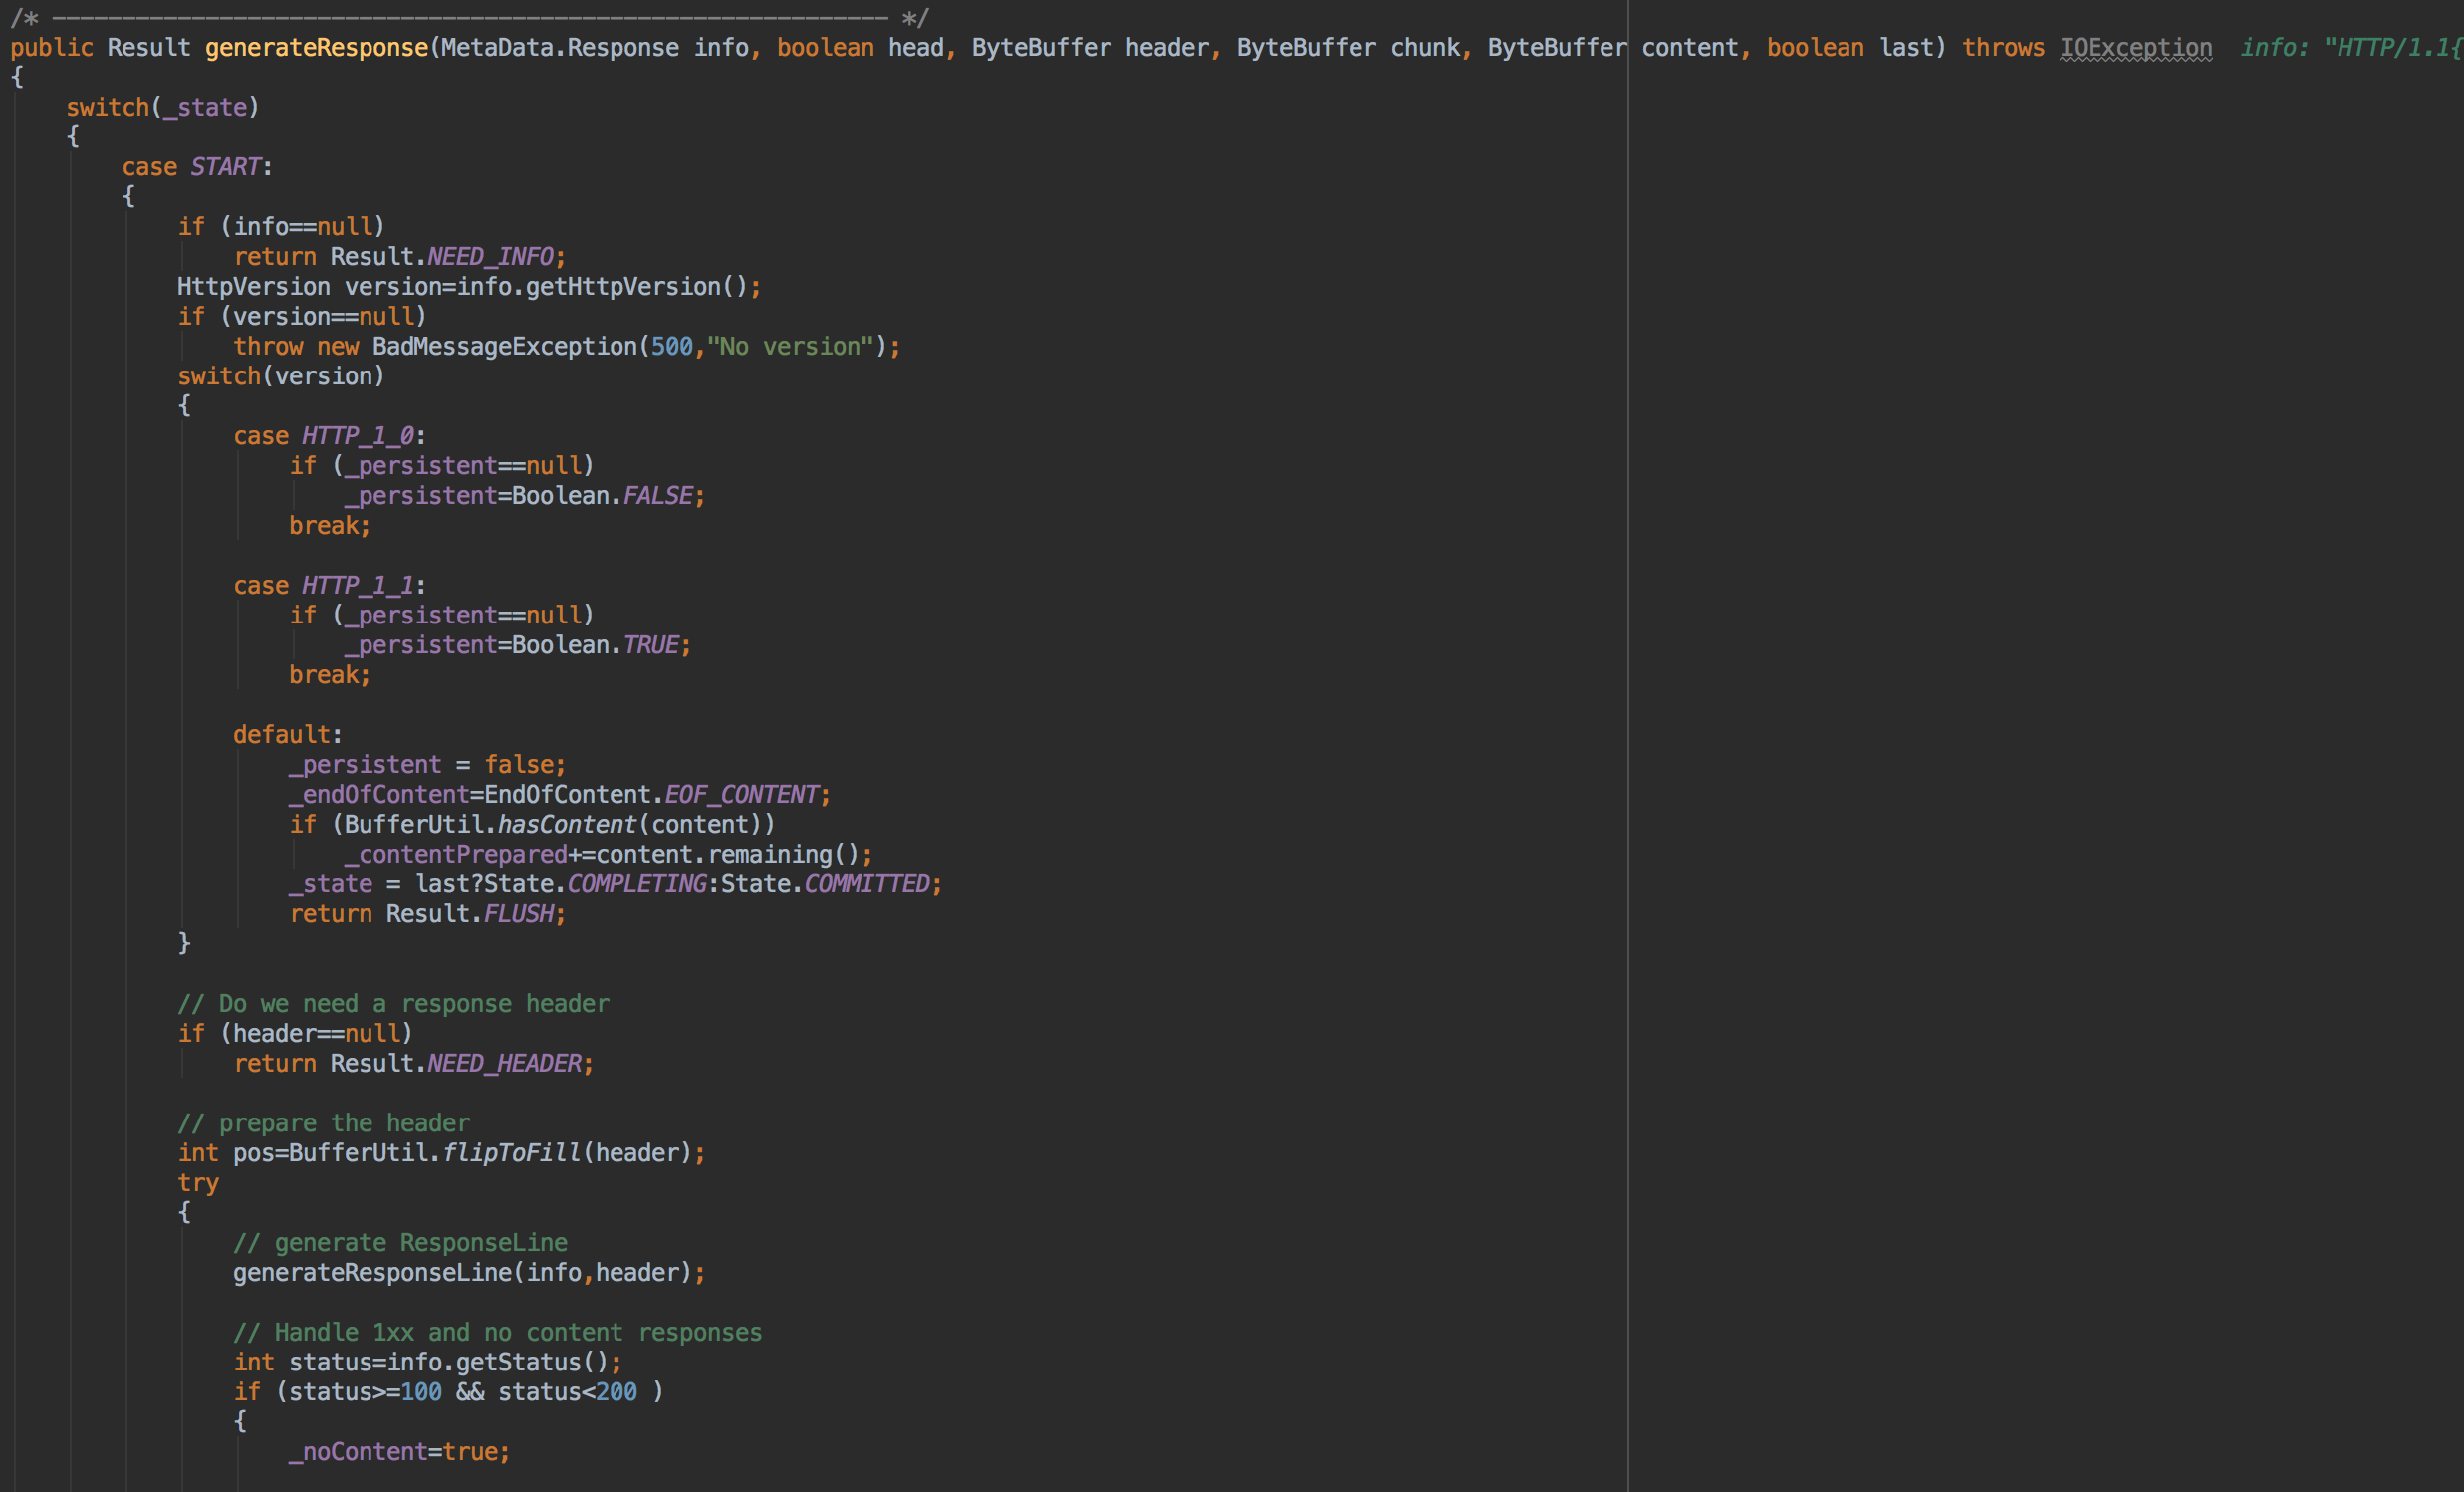
Task: Click the "No version" string literal
Action: tap(790, 347)
